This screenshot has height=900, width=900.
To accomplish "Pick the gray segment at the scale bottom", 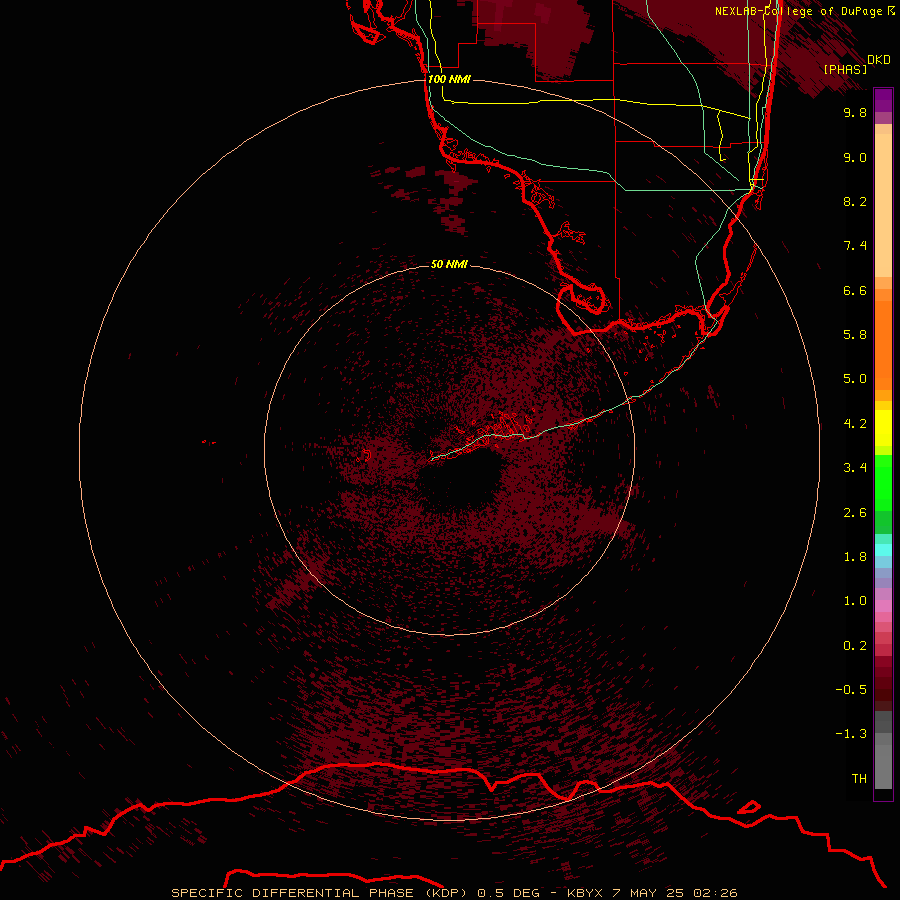I will (883, 767).
